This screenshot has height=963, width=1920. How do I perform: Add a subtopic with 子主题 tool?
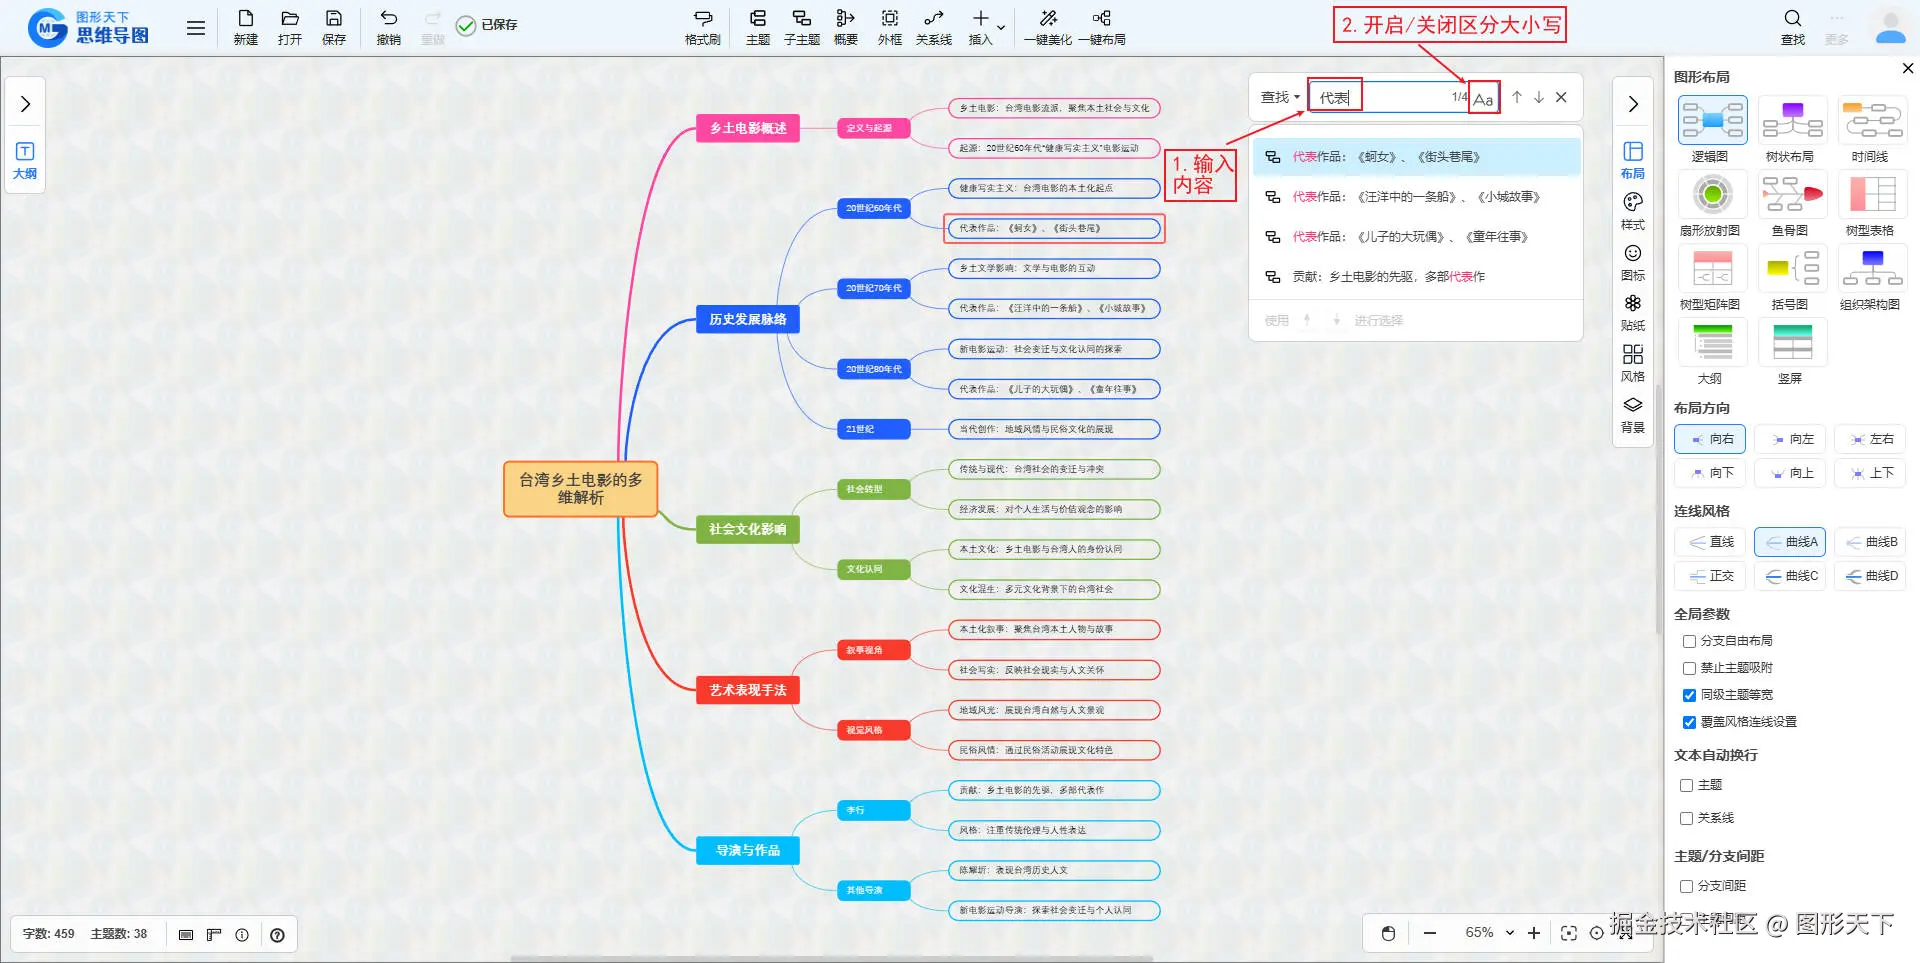pyautogui.click(x=802, y=27)
